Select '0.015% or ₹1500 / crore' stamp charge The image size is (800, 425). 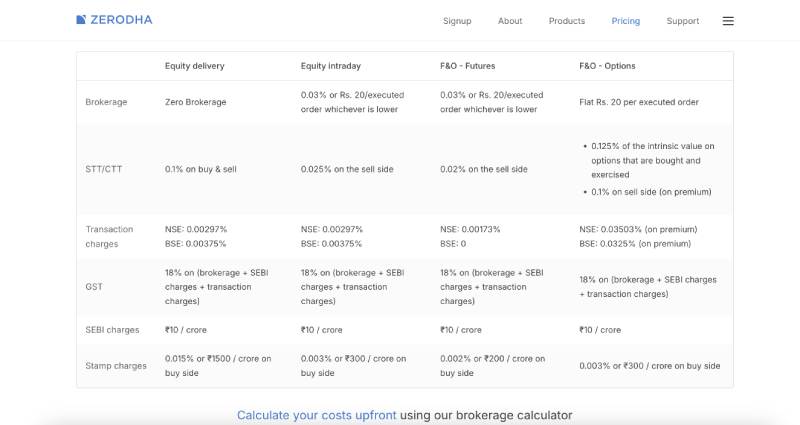218,366
